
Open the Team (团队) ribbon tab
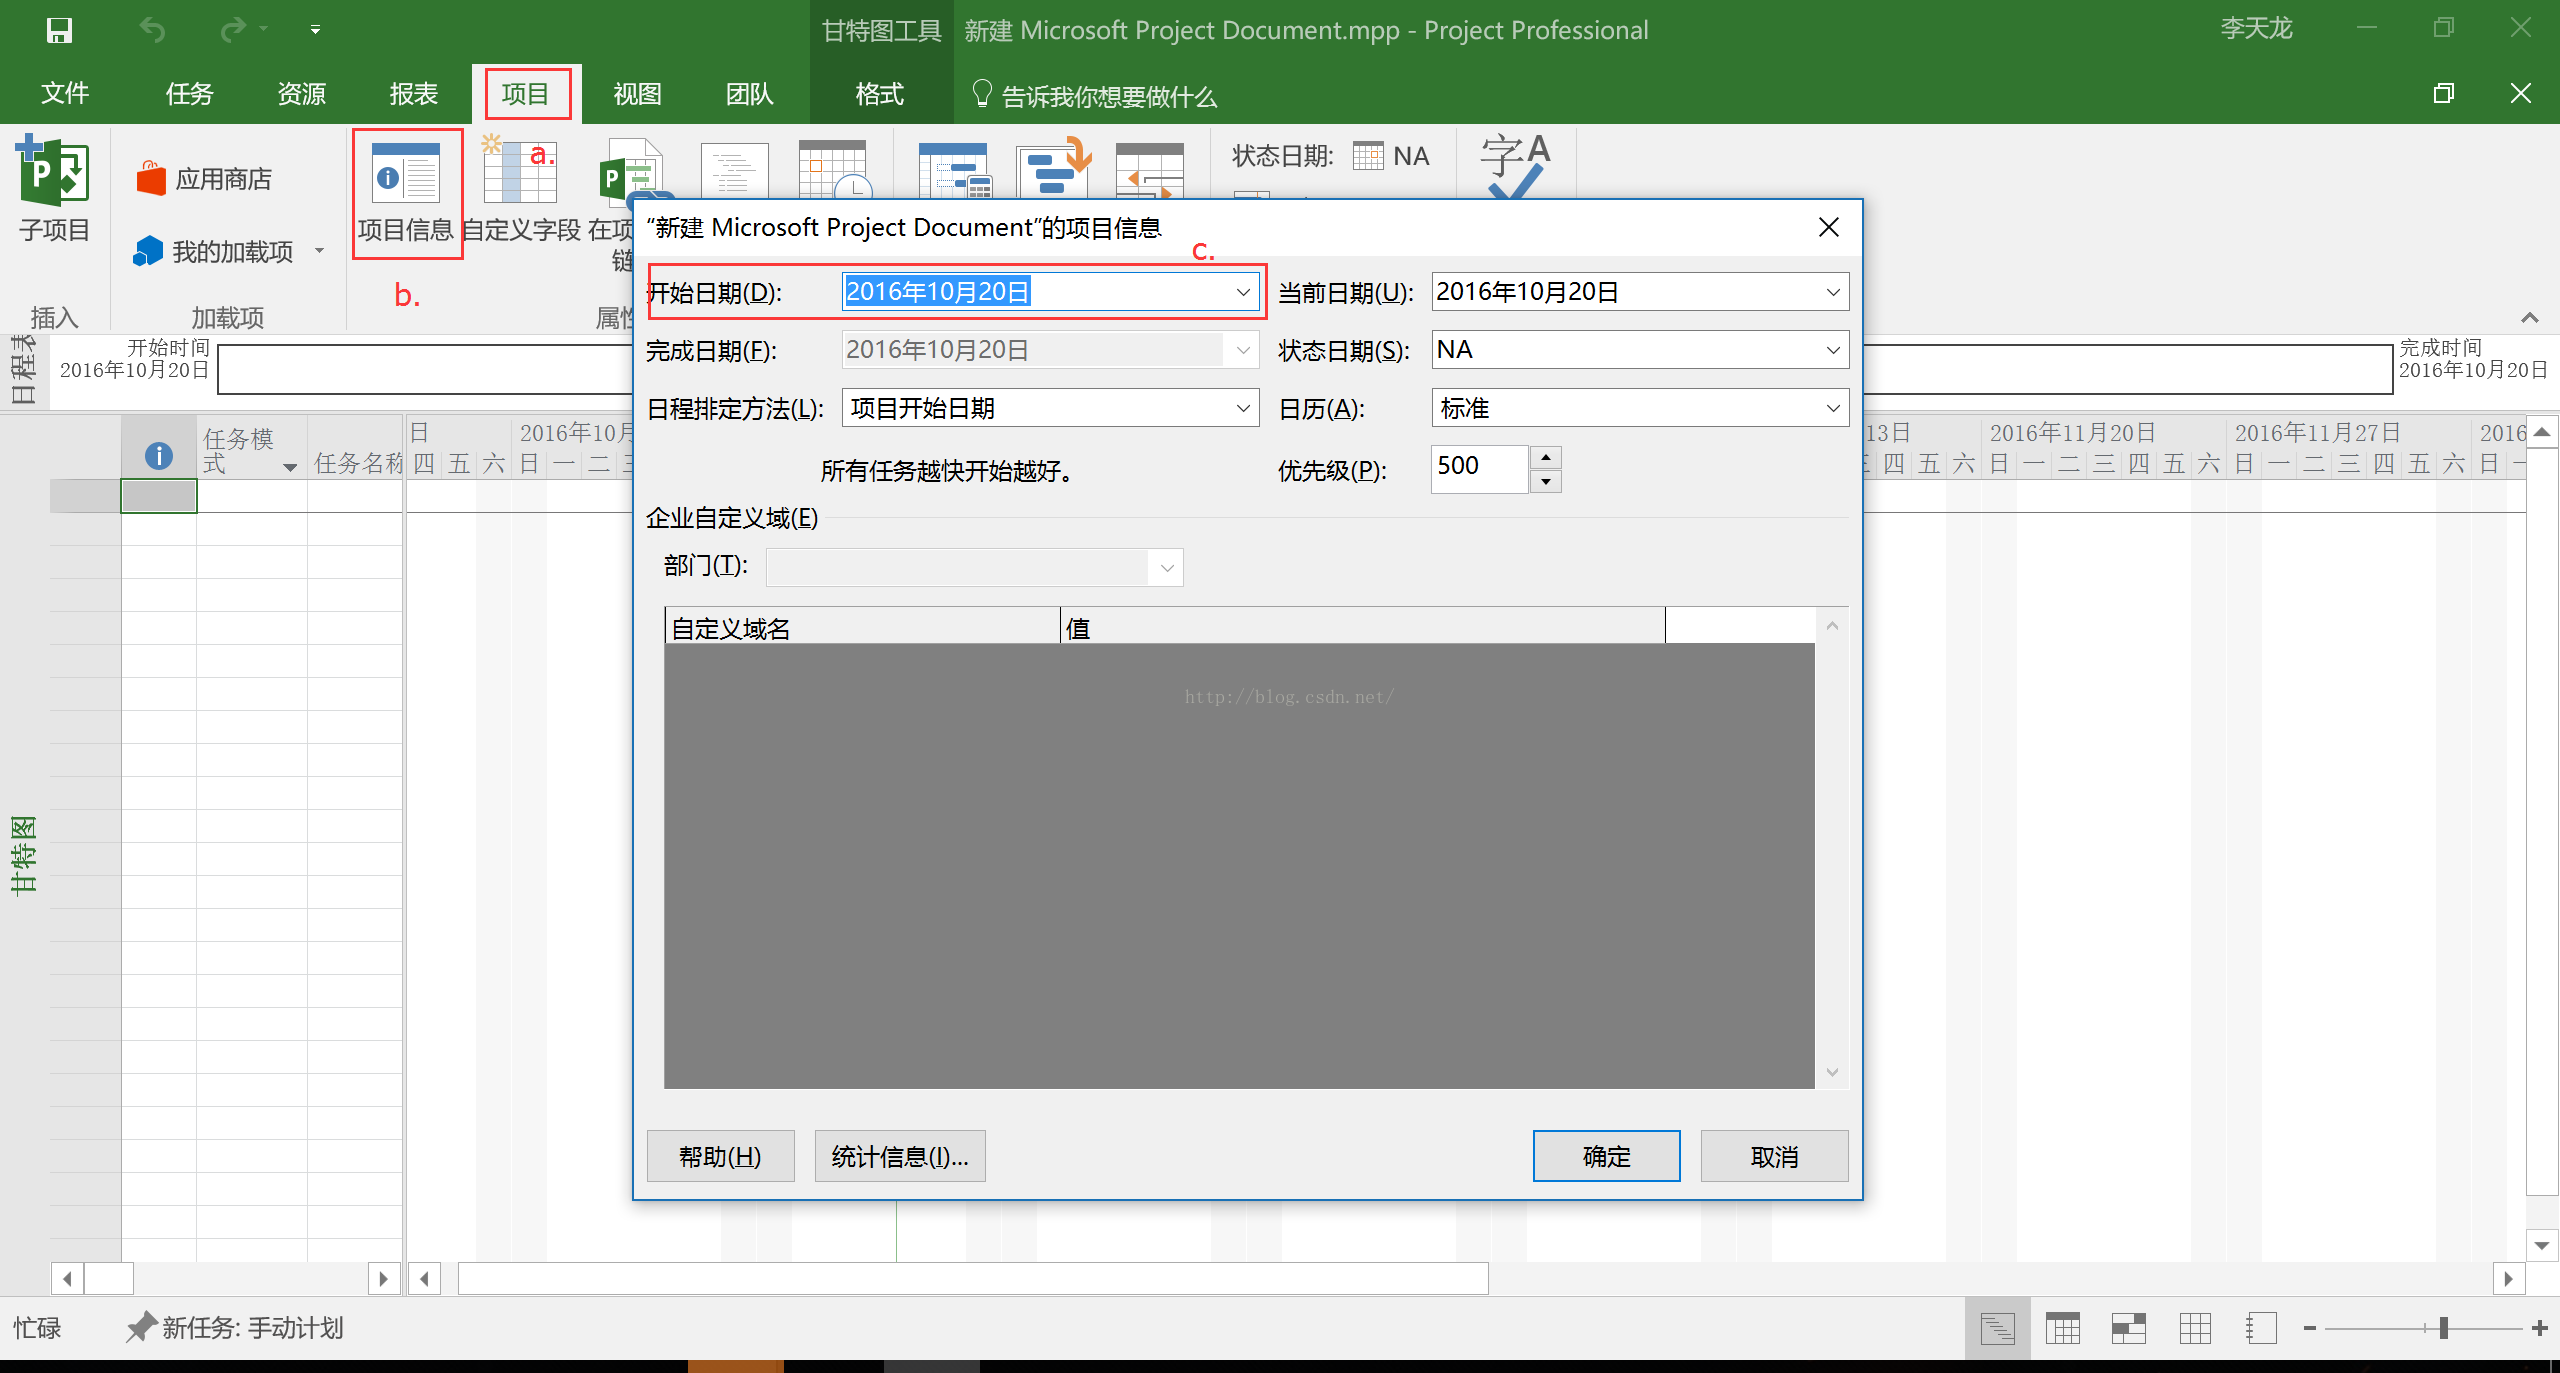coord(749,94)
